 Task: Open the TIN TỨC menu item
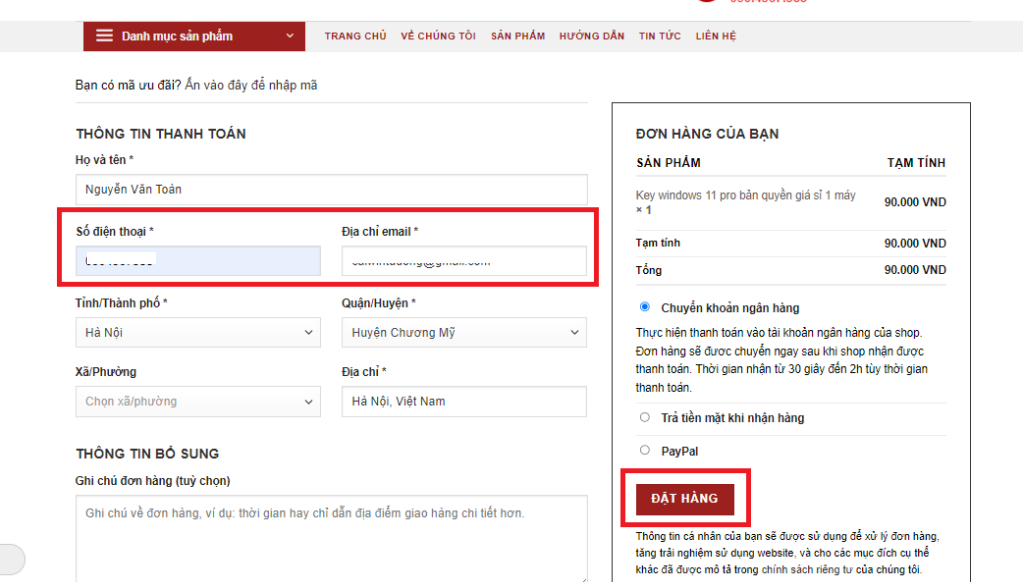click(x=660, y=36)
